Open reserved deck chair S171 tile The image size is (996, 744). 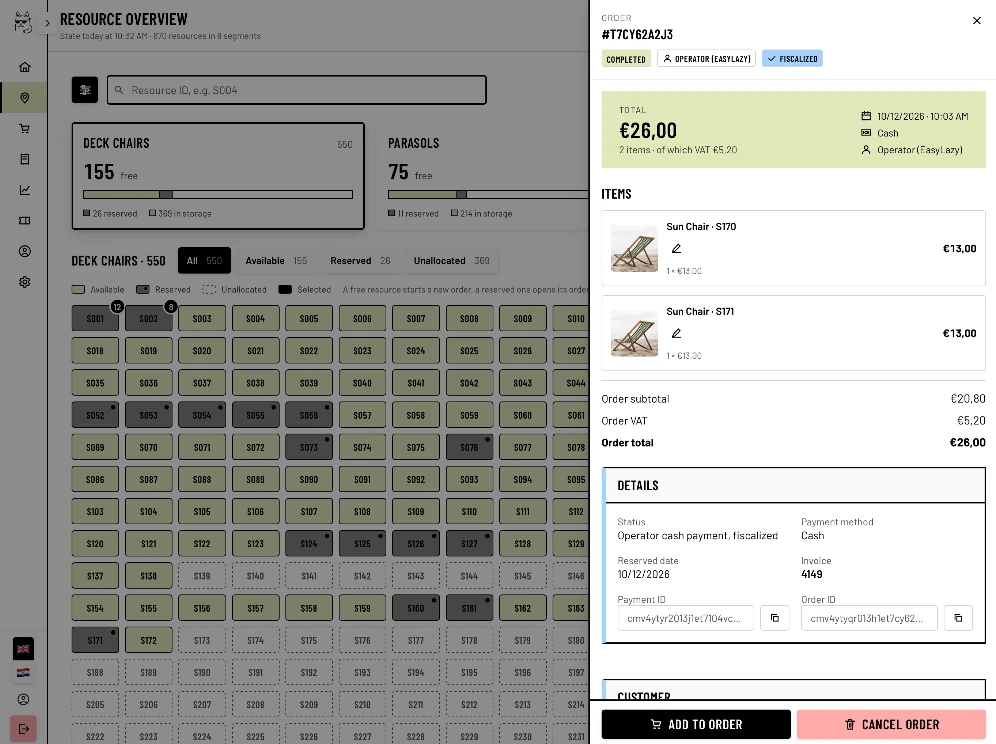pos(95,640)
